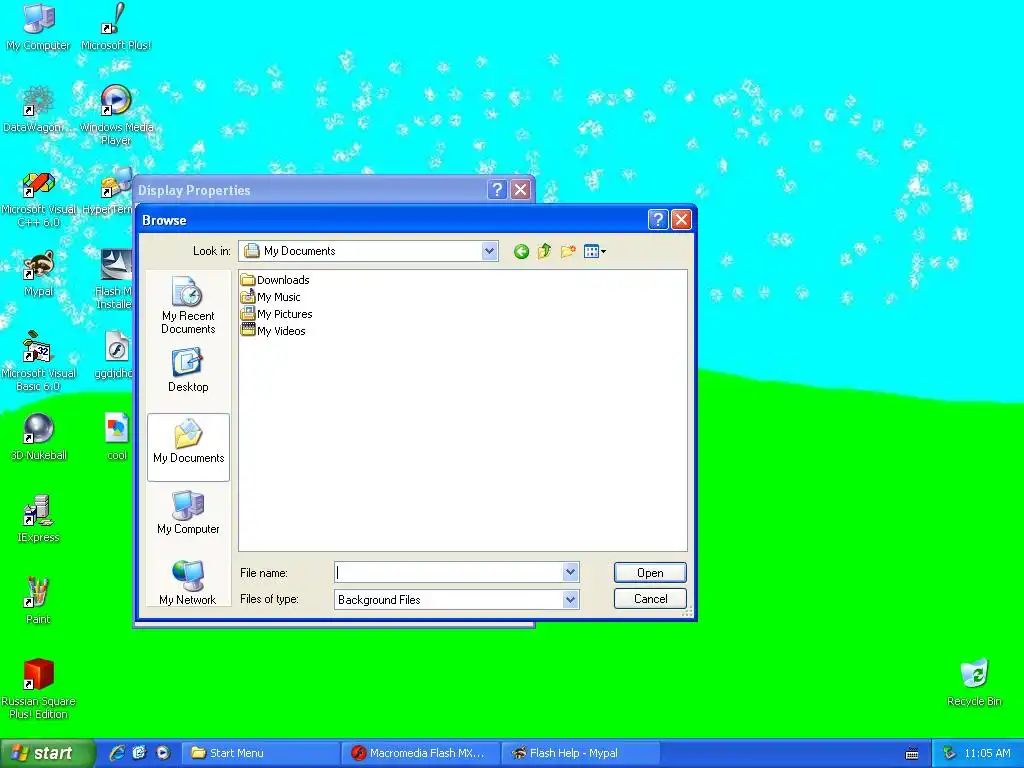1024x768 pixels.
Task: Jump to My Recent Documents in places bar
Action: click(x=188, y=305)
